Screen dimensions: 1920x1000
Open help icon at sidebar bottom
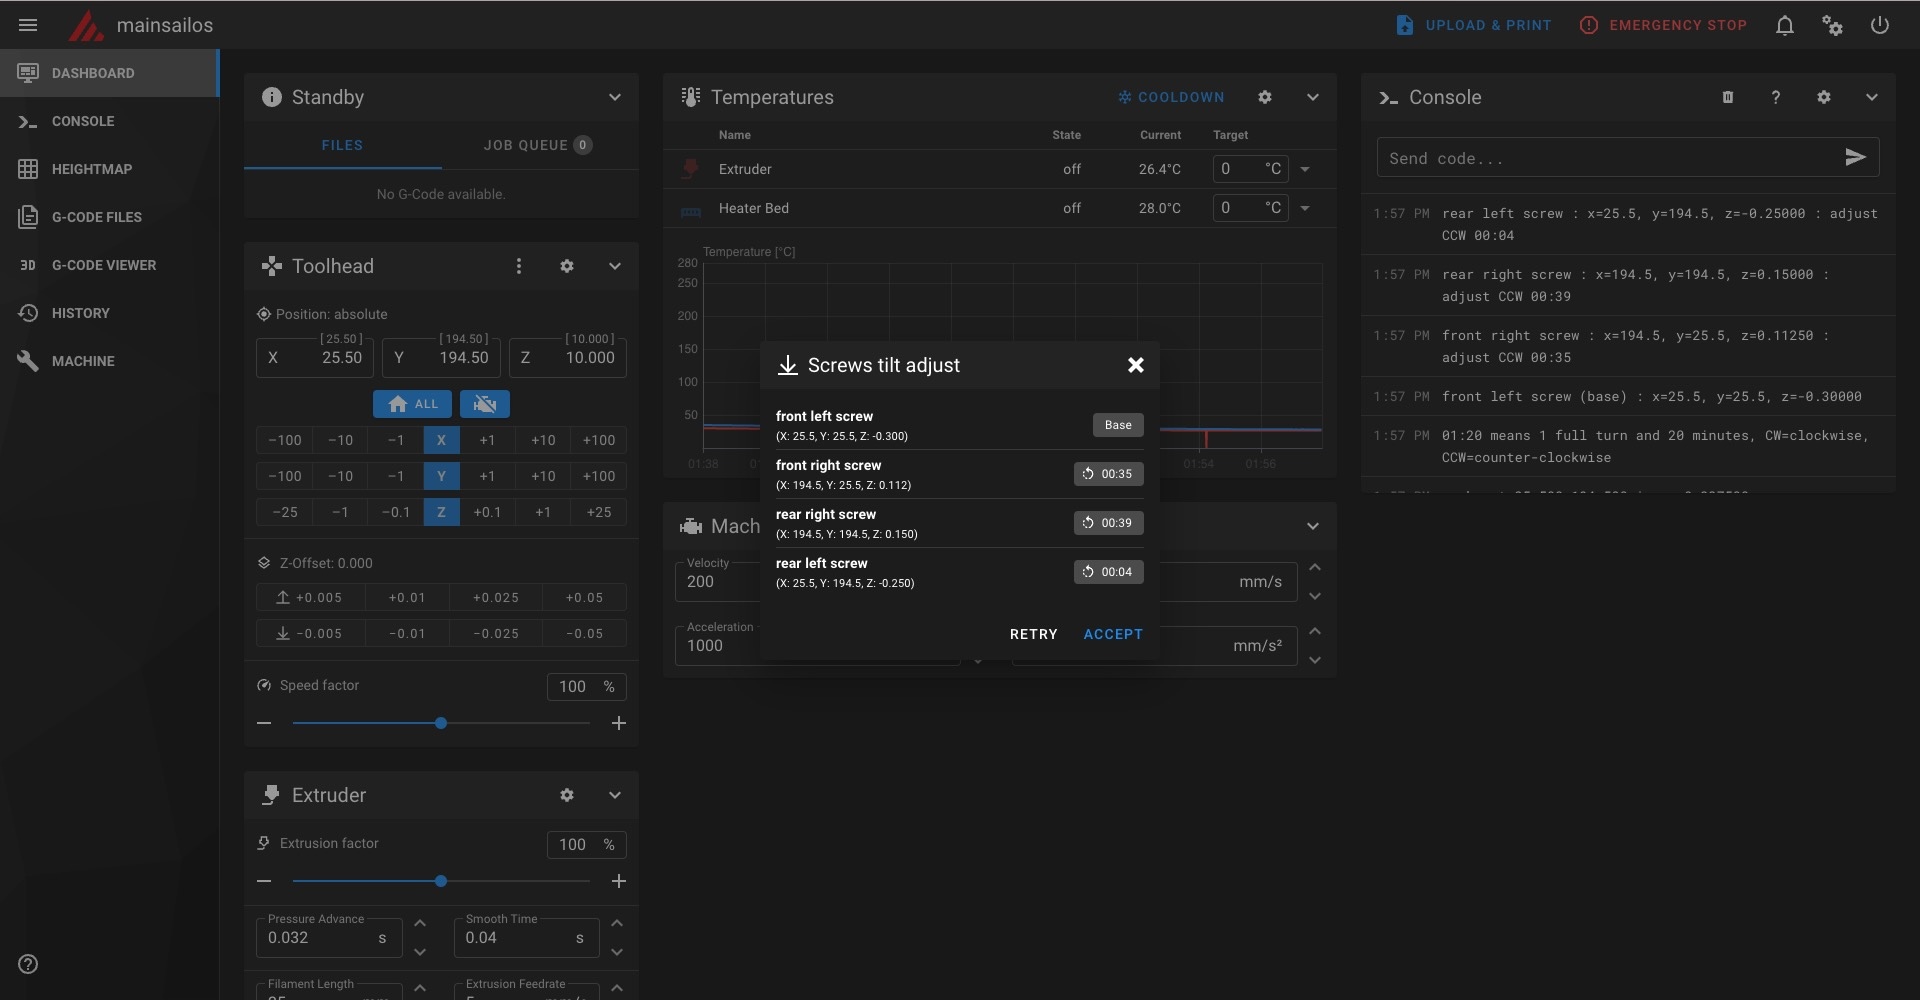[x=28, y=964]
